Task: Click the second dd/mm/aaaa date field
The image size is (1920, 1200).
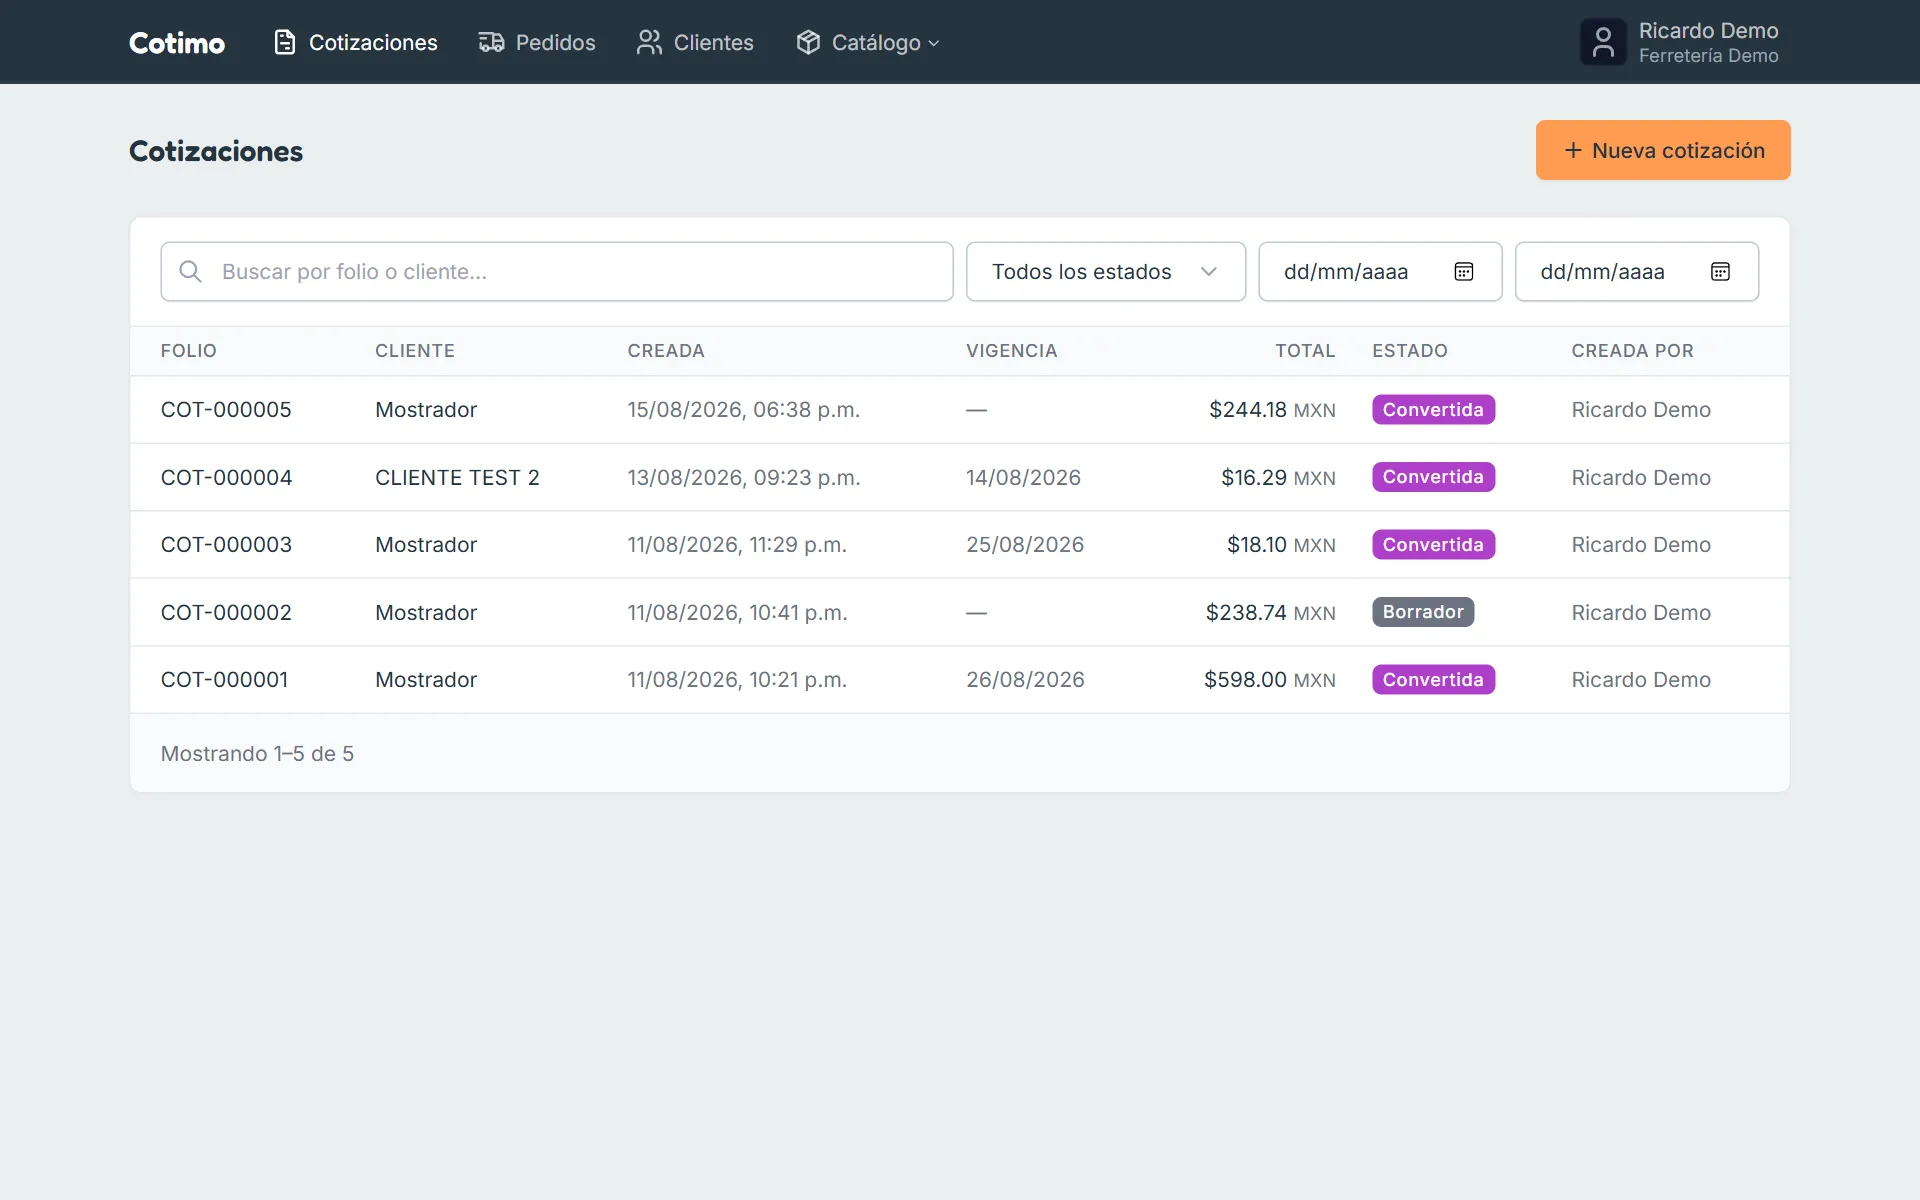Action: click(1637, 271)
